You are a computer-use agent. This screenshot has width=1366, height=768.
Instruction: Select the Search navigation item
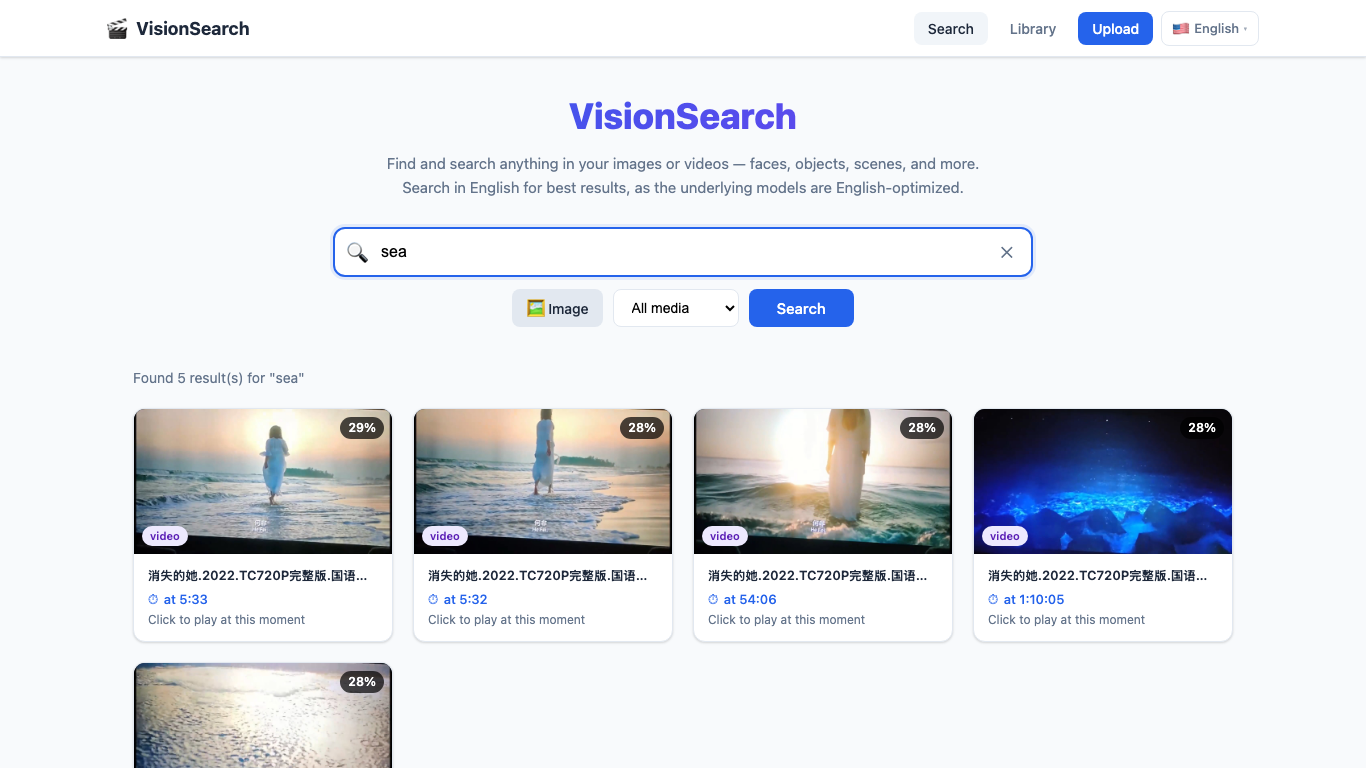pos(950,29)
